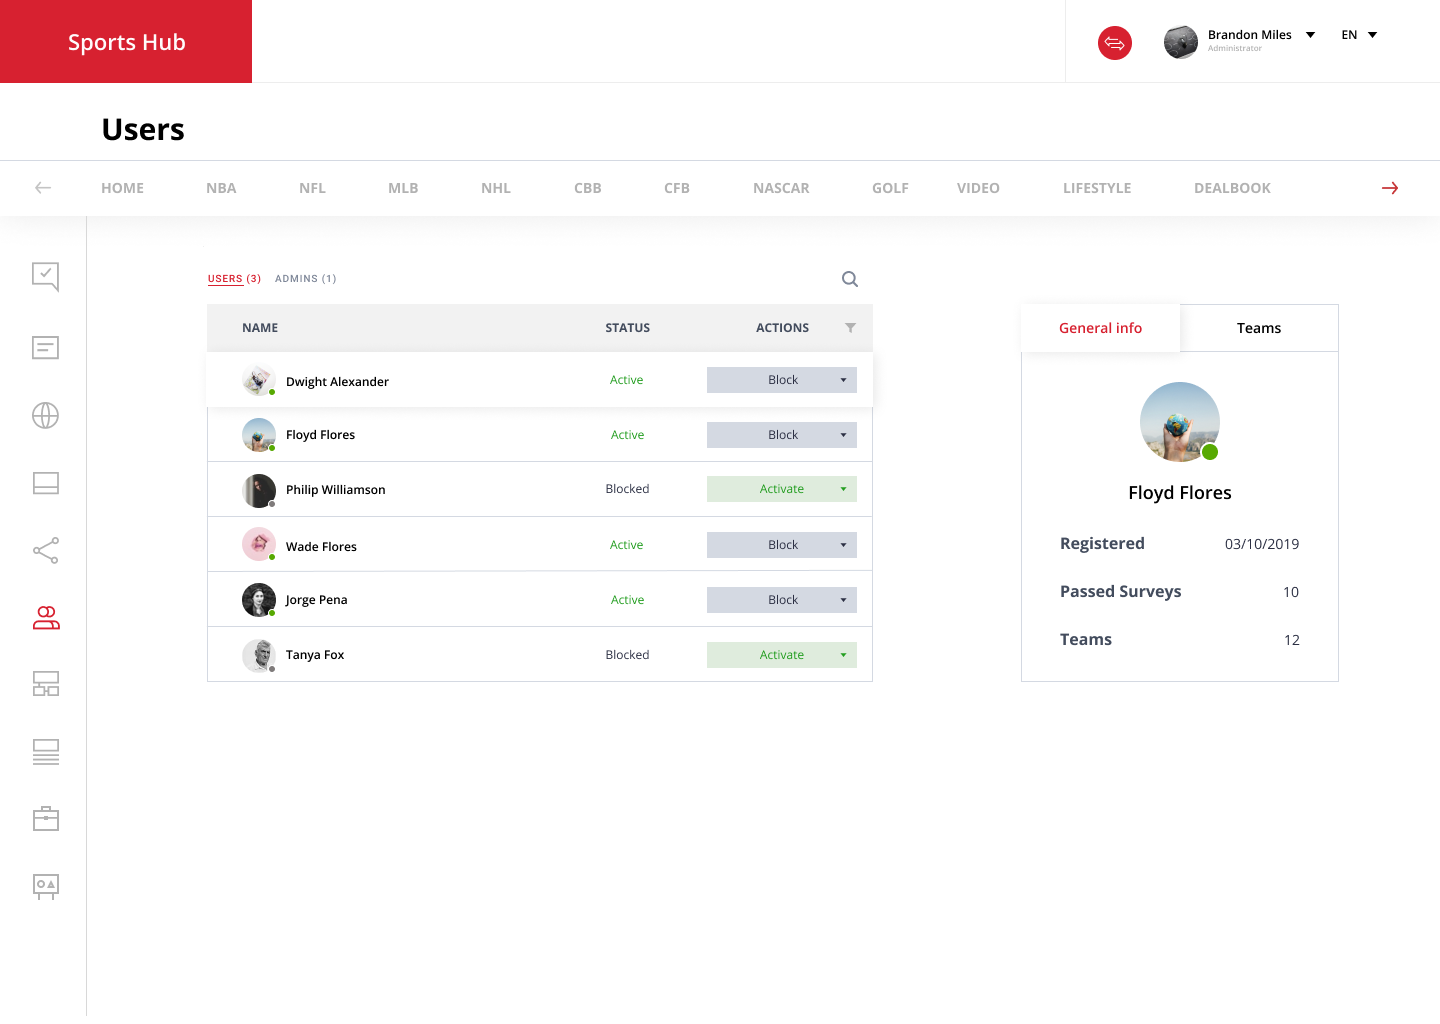
Task: Select the Tanya Fox name
Action: point(315,655)
